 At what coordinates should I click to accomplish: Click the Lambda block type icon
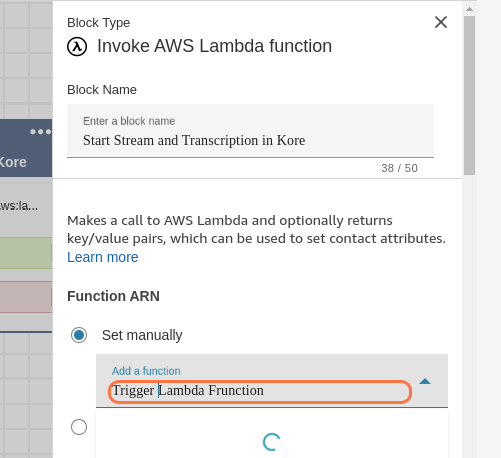[x=77, y=47]
